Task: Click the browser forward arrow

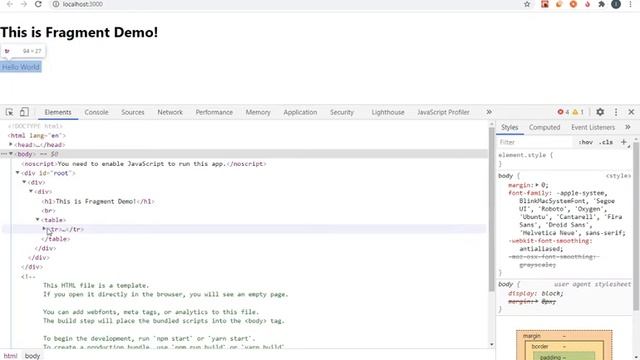Action: point(24,4)
